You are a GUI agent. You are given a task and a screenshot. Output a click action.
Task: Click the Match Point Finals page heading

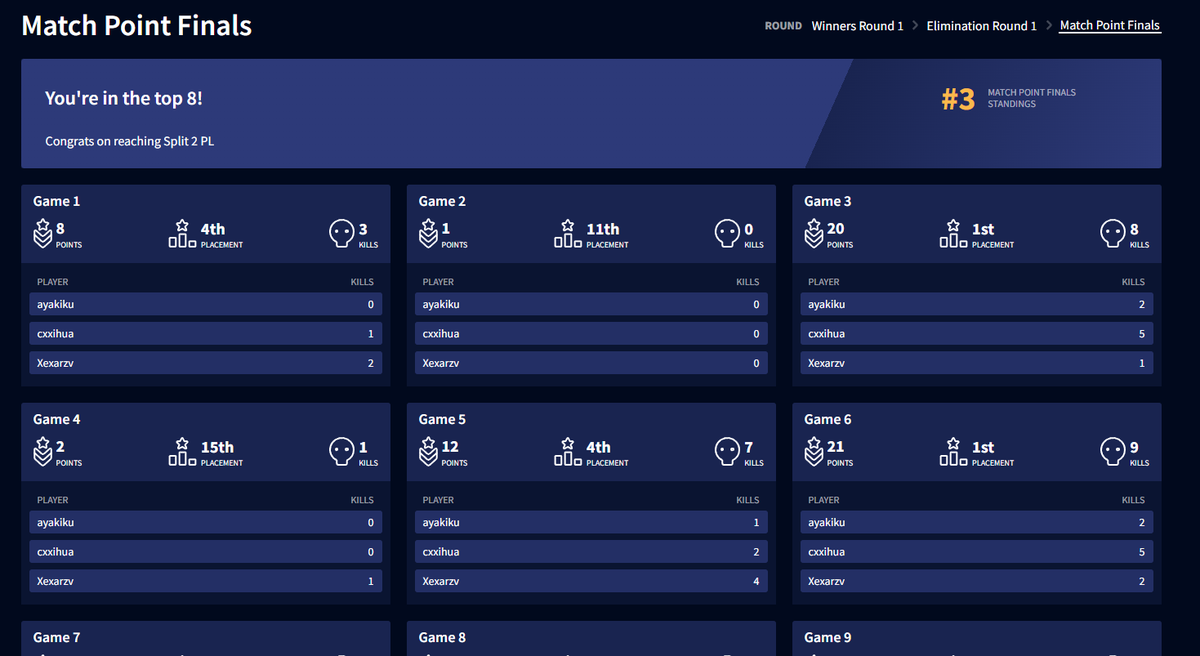[x=137, y=26]
